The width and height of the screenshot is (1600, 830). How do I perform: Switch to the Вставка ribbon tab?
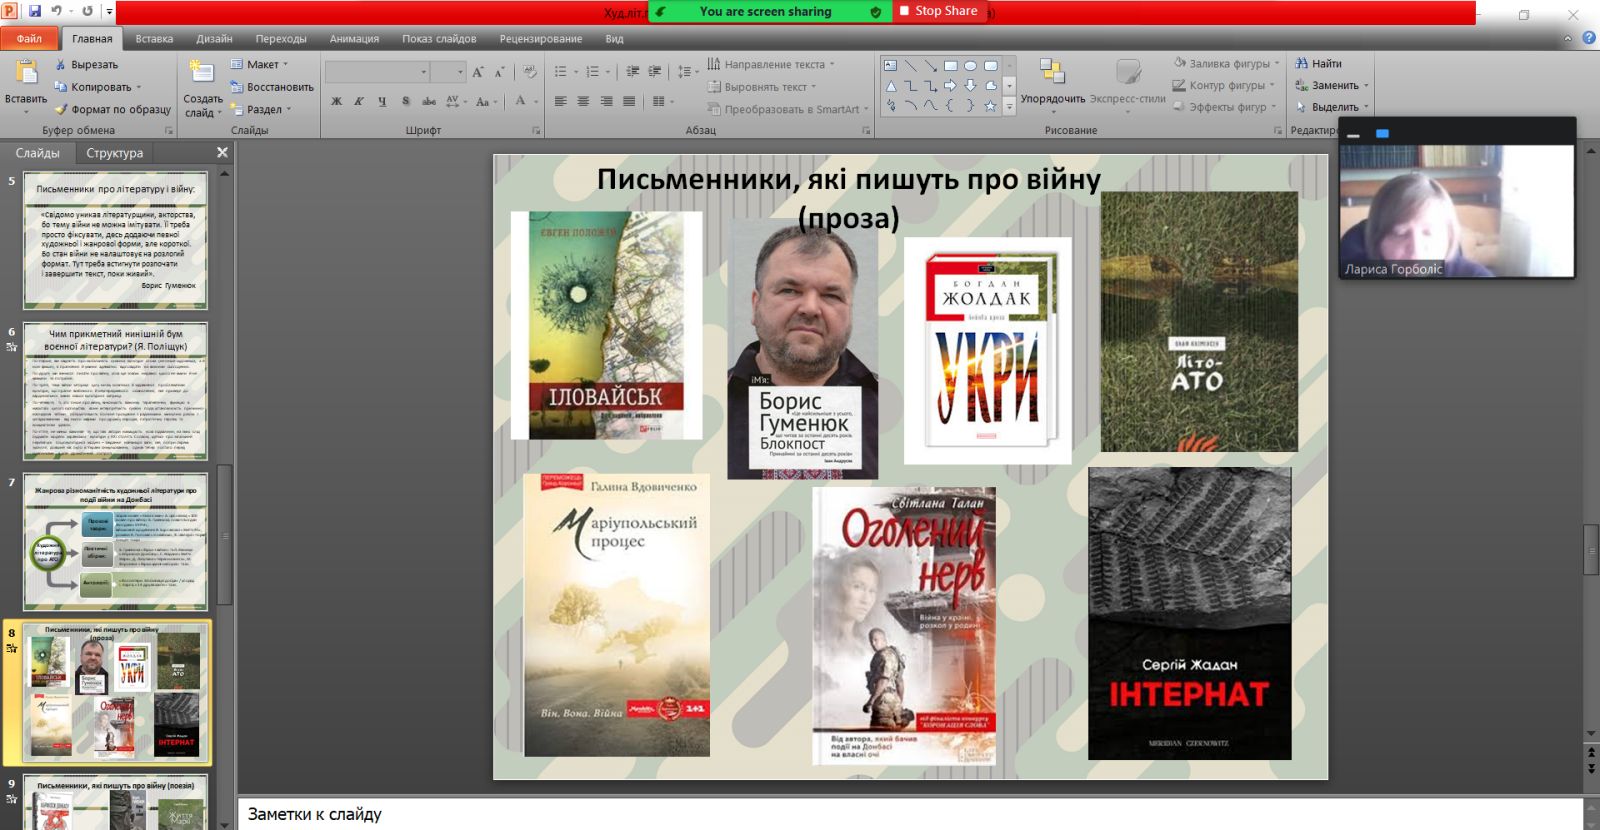[x=154, y=39]
